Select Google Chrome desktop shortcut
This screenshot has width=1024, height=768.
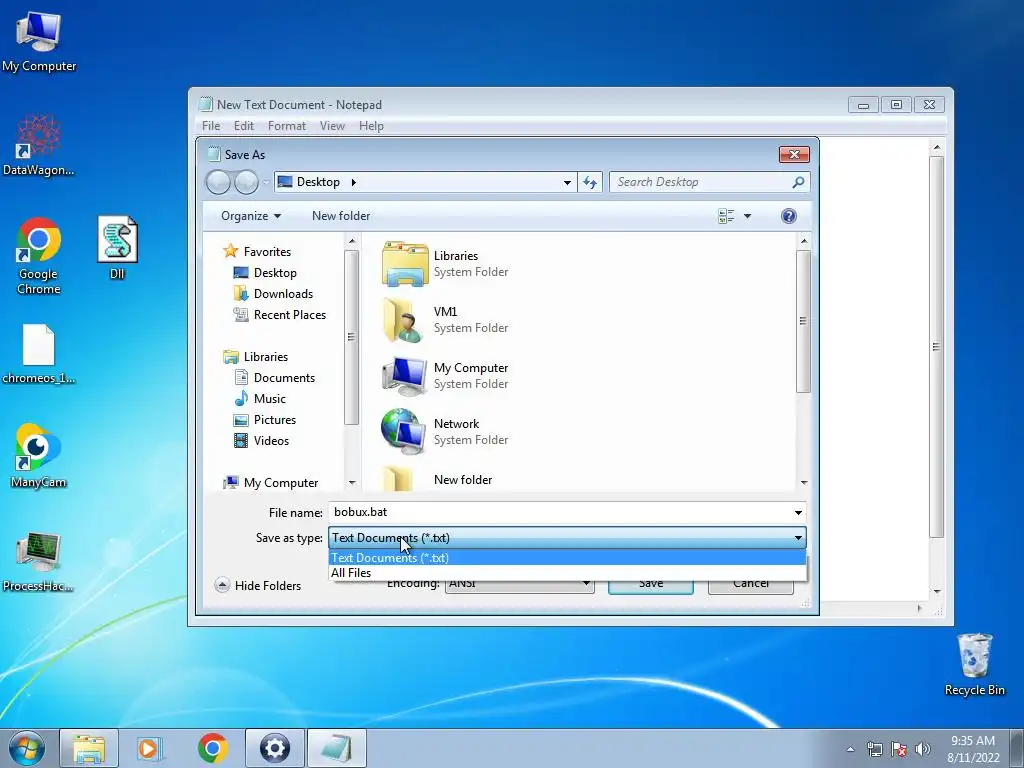pyautogui.click(x=39, y=256)
